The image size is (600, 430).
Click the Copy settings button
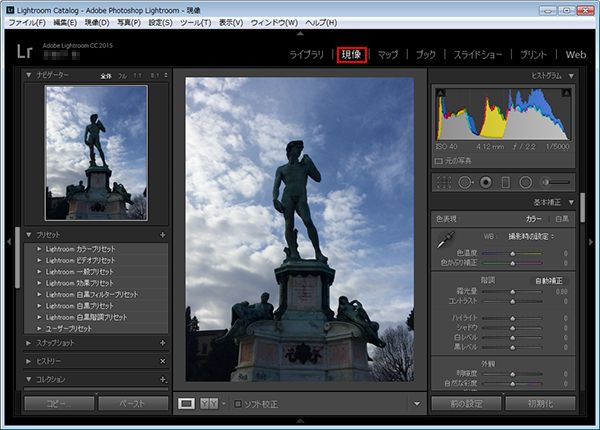pos(59,403)
